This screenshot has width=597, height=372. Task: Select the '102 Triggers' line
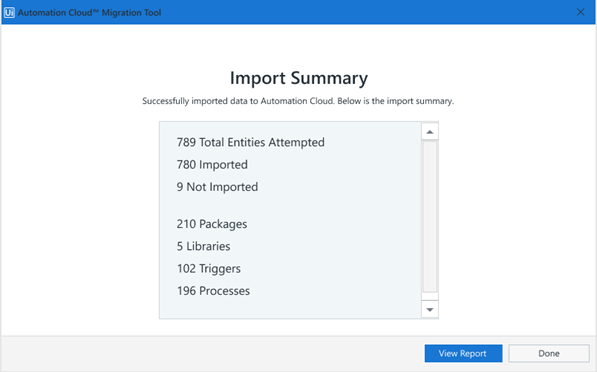(x=209, y=269)
